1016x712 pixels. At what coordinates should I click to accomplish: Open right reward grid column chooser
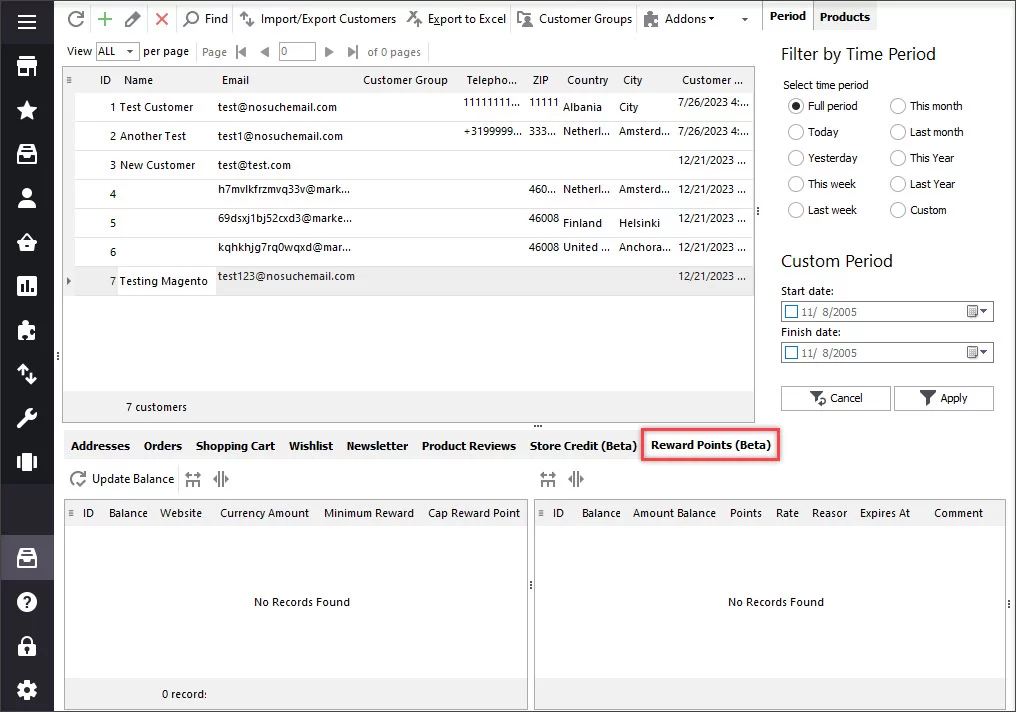coord(541,513)
